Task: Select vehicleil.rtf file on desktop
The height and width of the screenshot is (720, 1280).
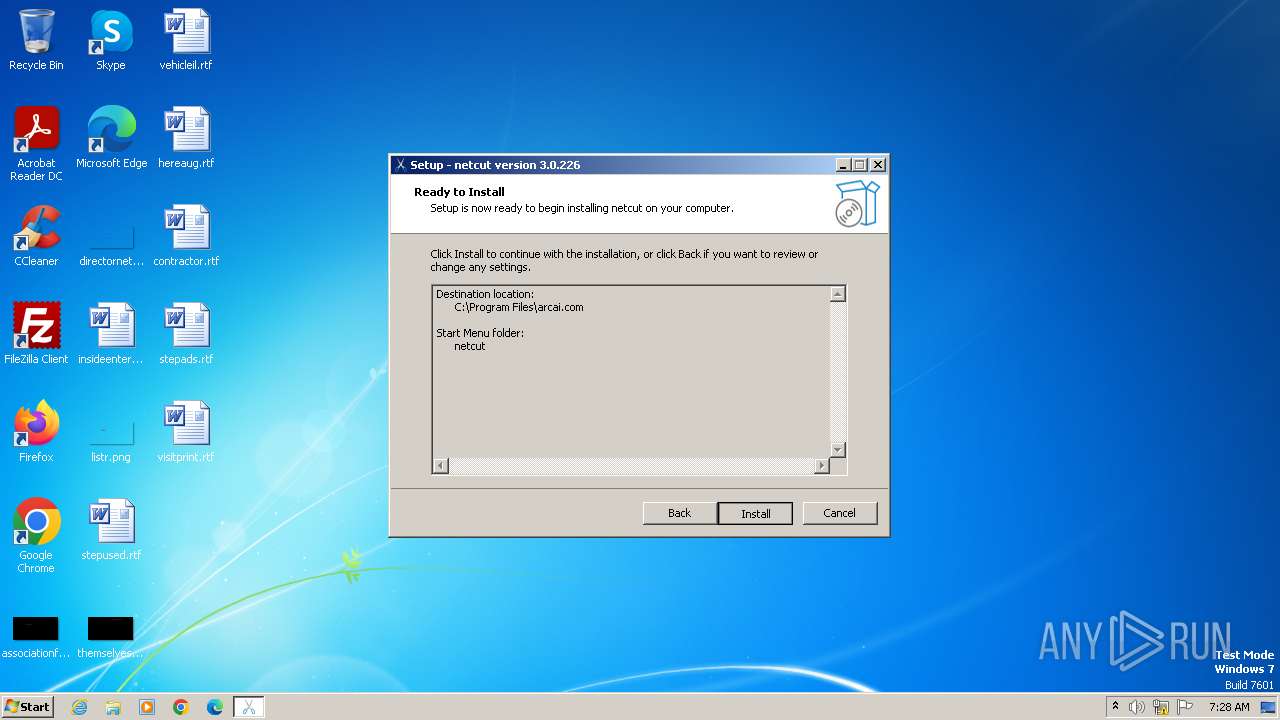Action: 186,40
